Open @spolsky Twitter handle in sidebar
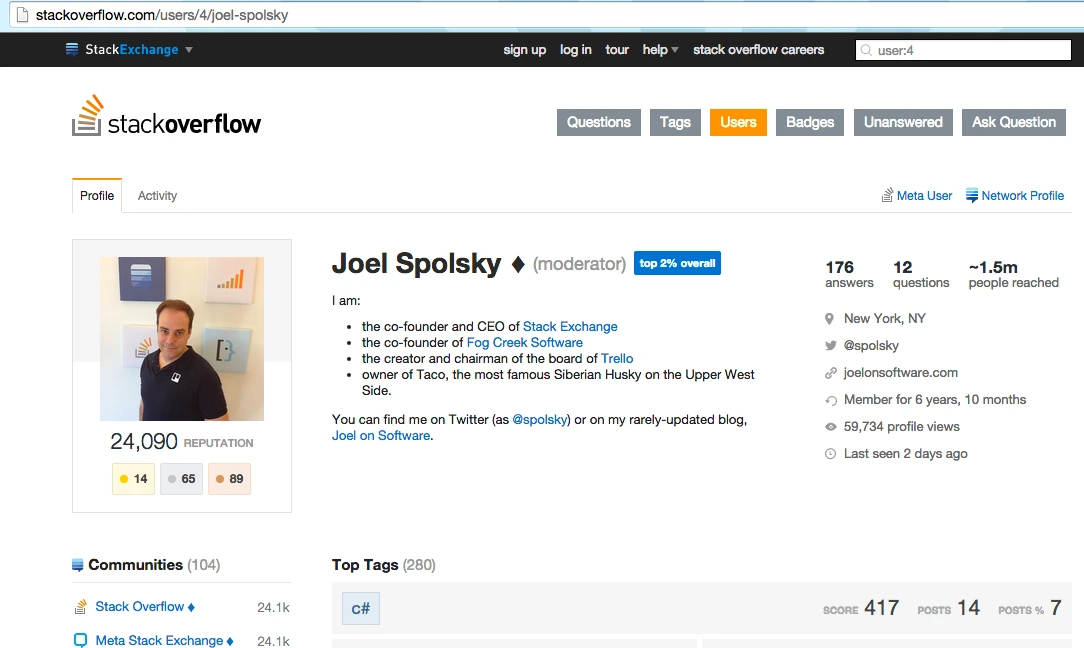Screen dimensions: 1084x648 pos(871,346)
